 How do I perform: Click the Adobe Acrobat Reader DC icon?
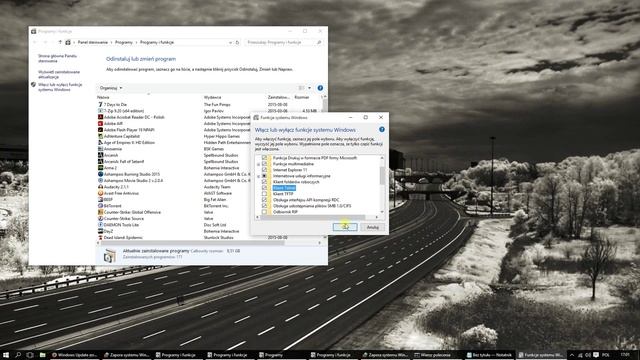(100, 117)
